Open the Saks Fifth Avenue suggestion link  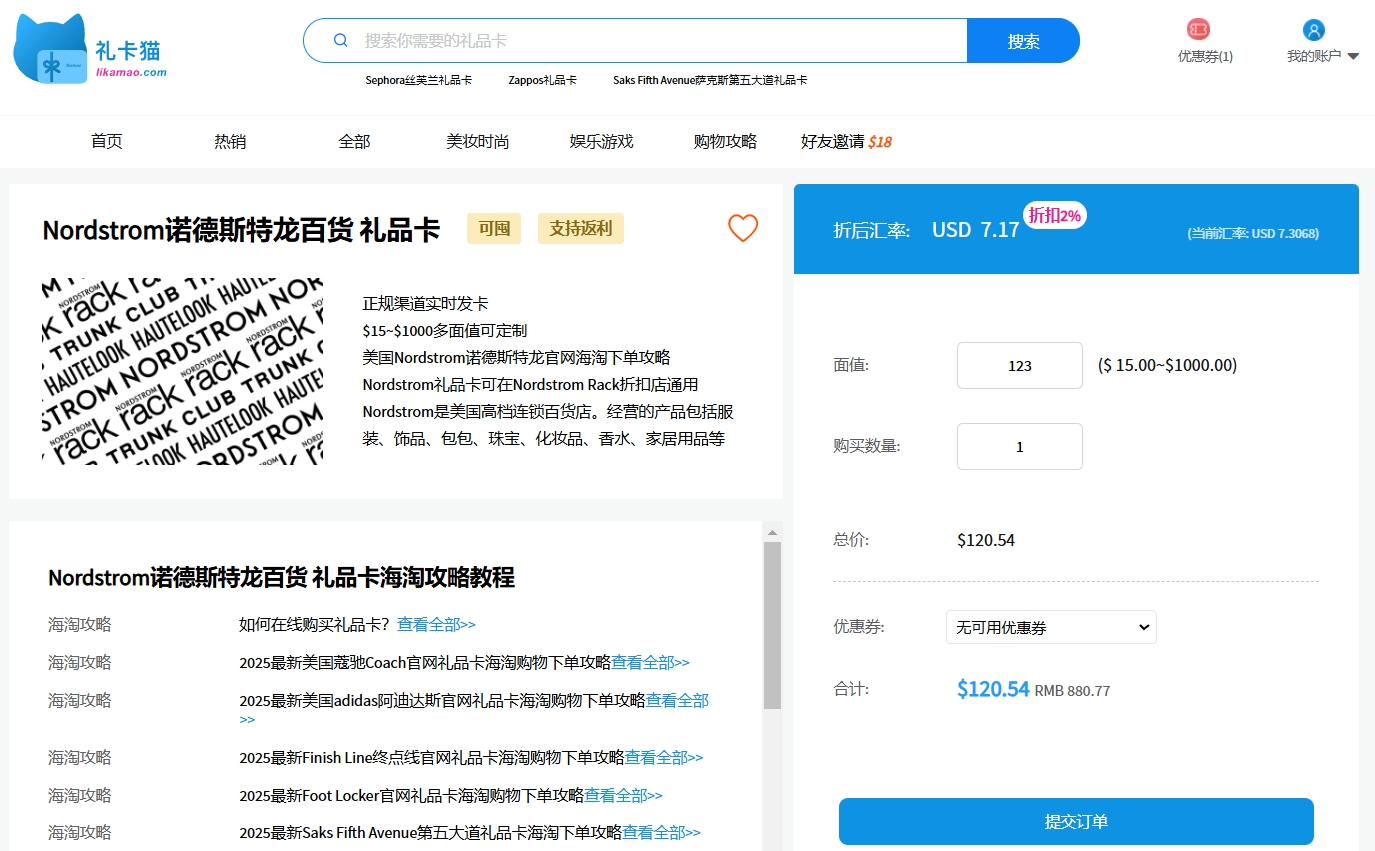[709, 80]
